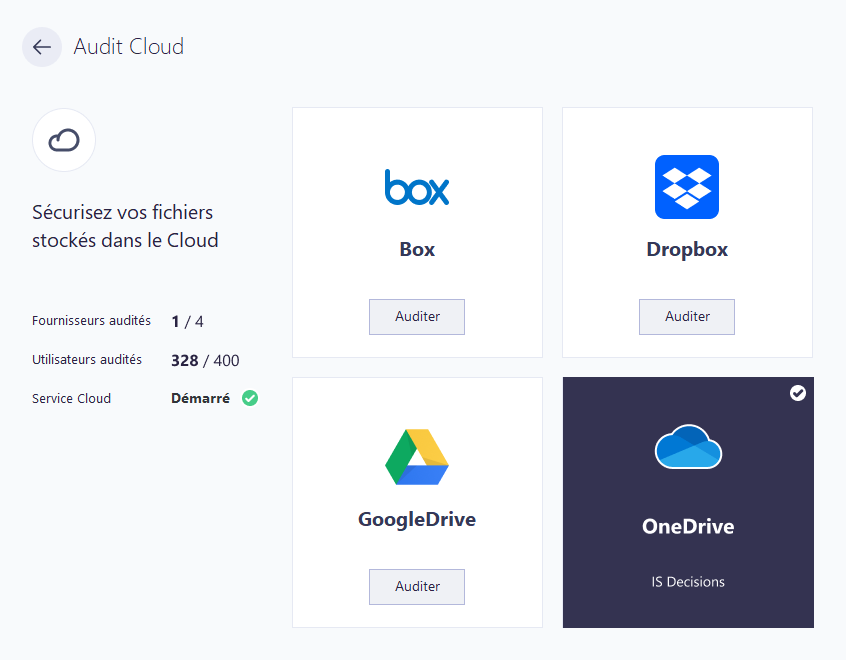
Task: Click the Dropbox card name
Action: click(687, 250)
